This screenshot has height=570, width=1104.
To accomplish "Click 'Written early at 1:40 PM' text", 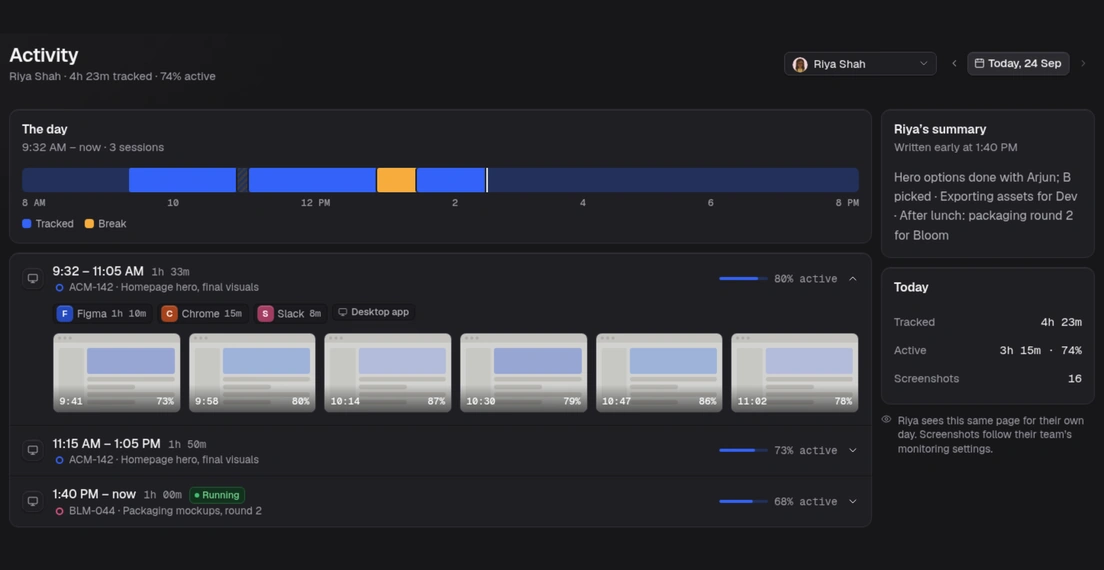I will tap(955, 148).
